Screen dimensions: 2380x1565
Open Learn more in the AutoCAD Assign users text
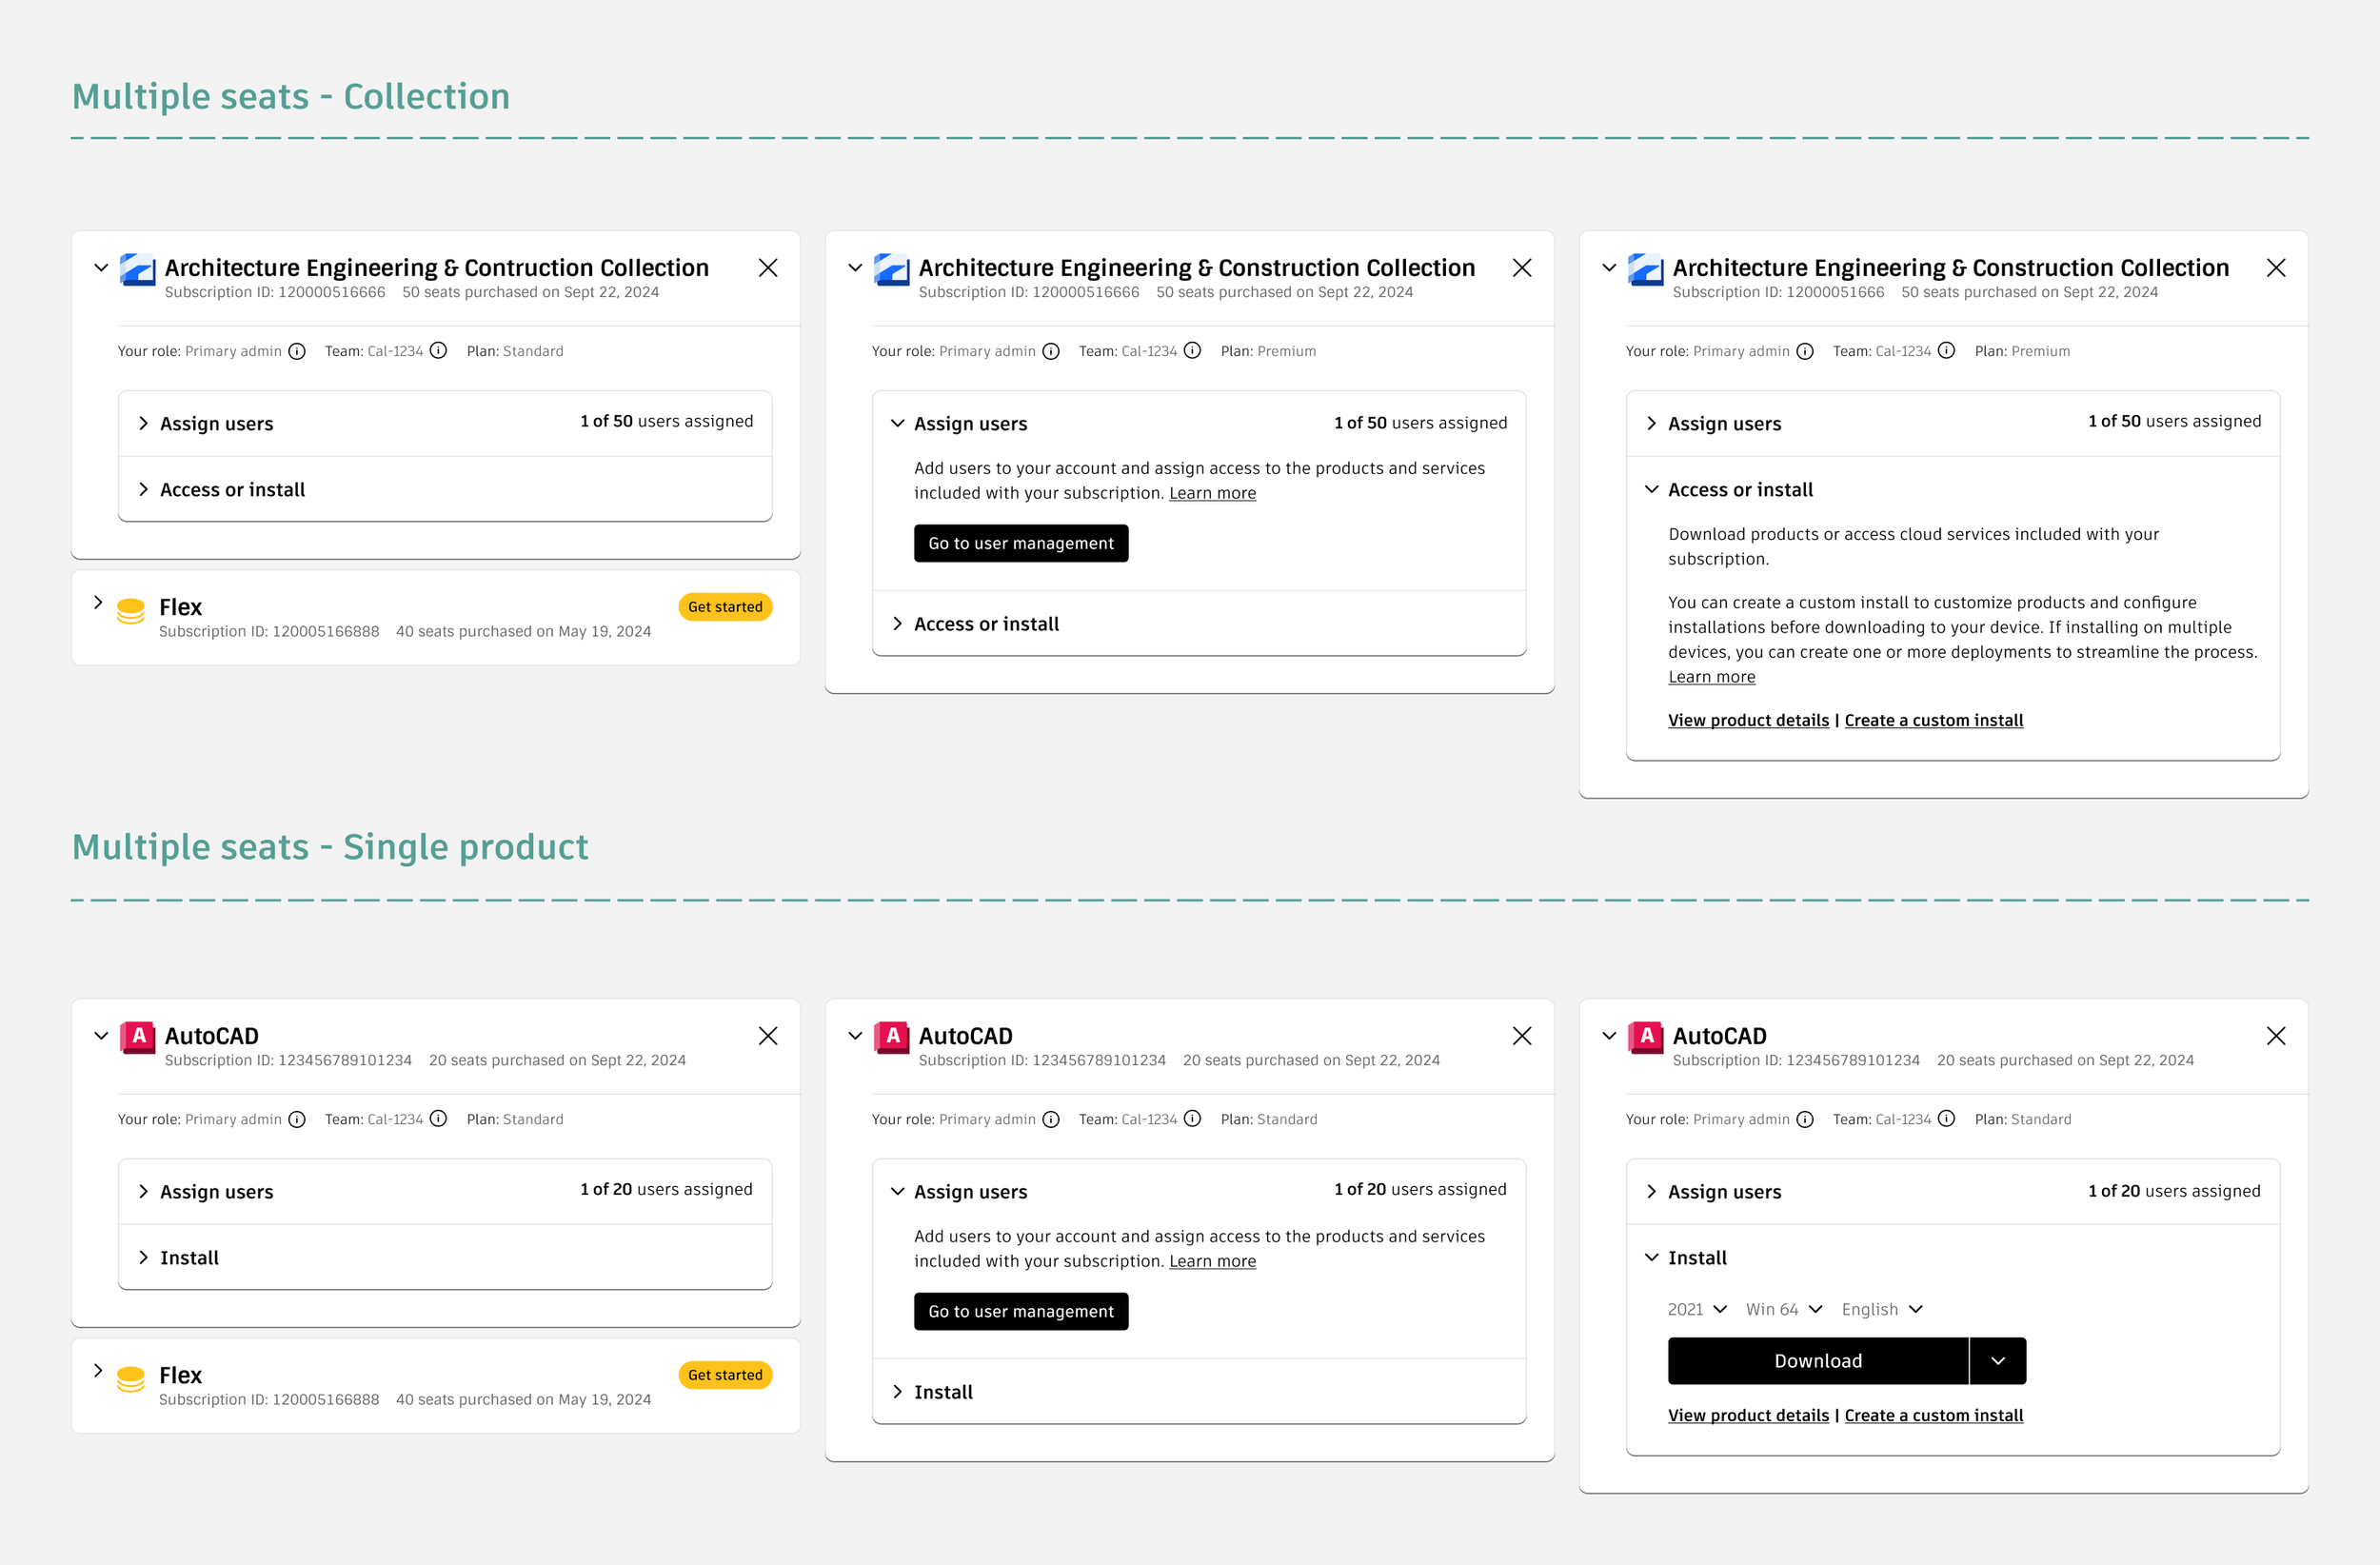coord(1212,1261)
